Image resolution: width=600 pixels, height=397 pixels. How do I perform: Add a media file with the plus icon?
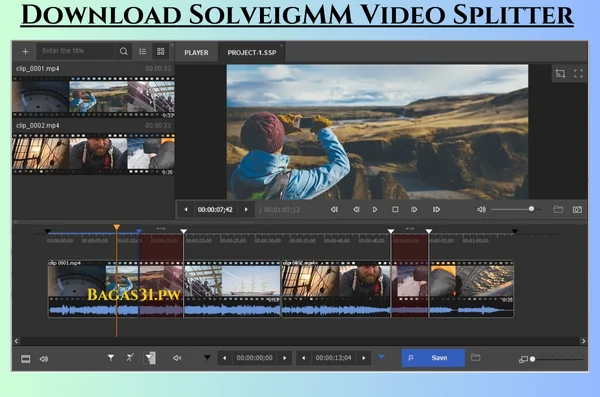25,51
